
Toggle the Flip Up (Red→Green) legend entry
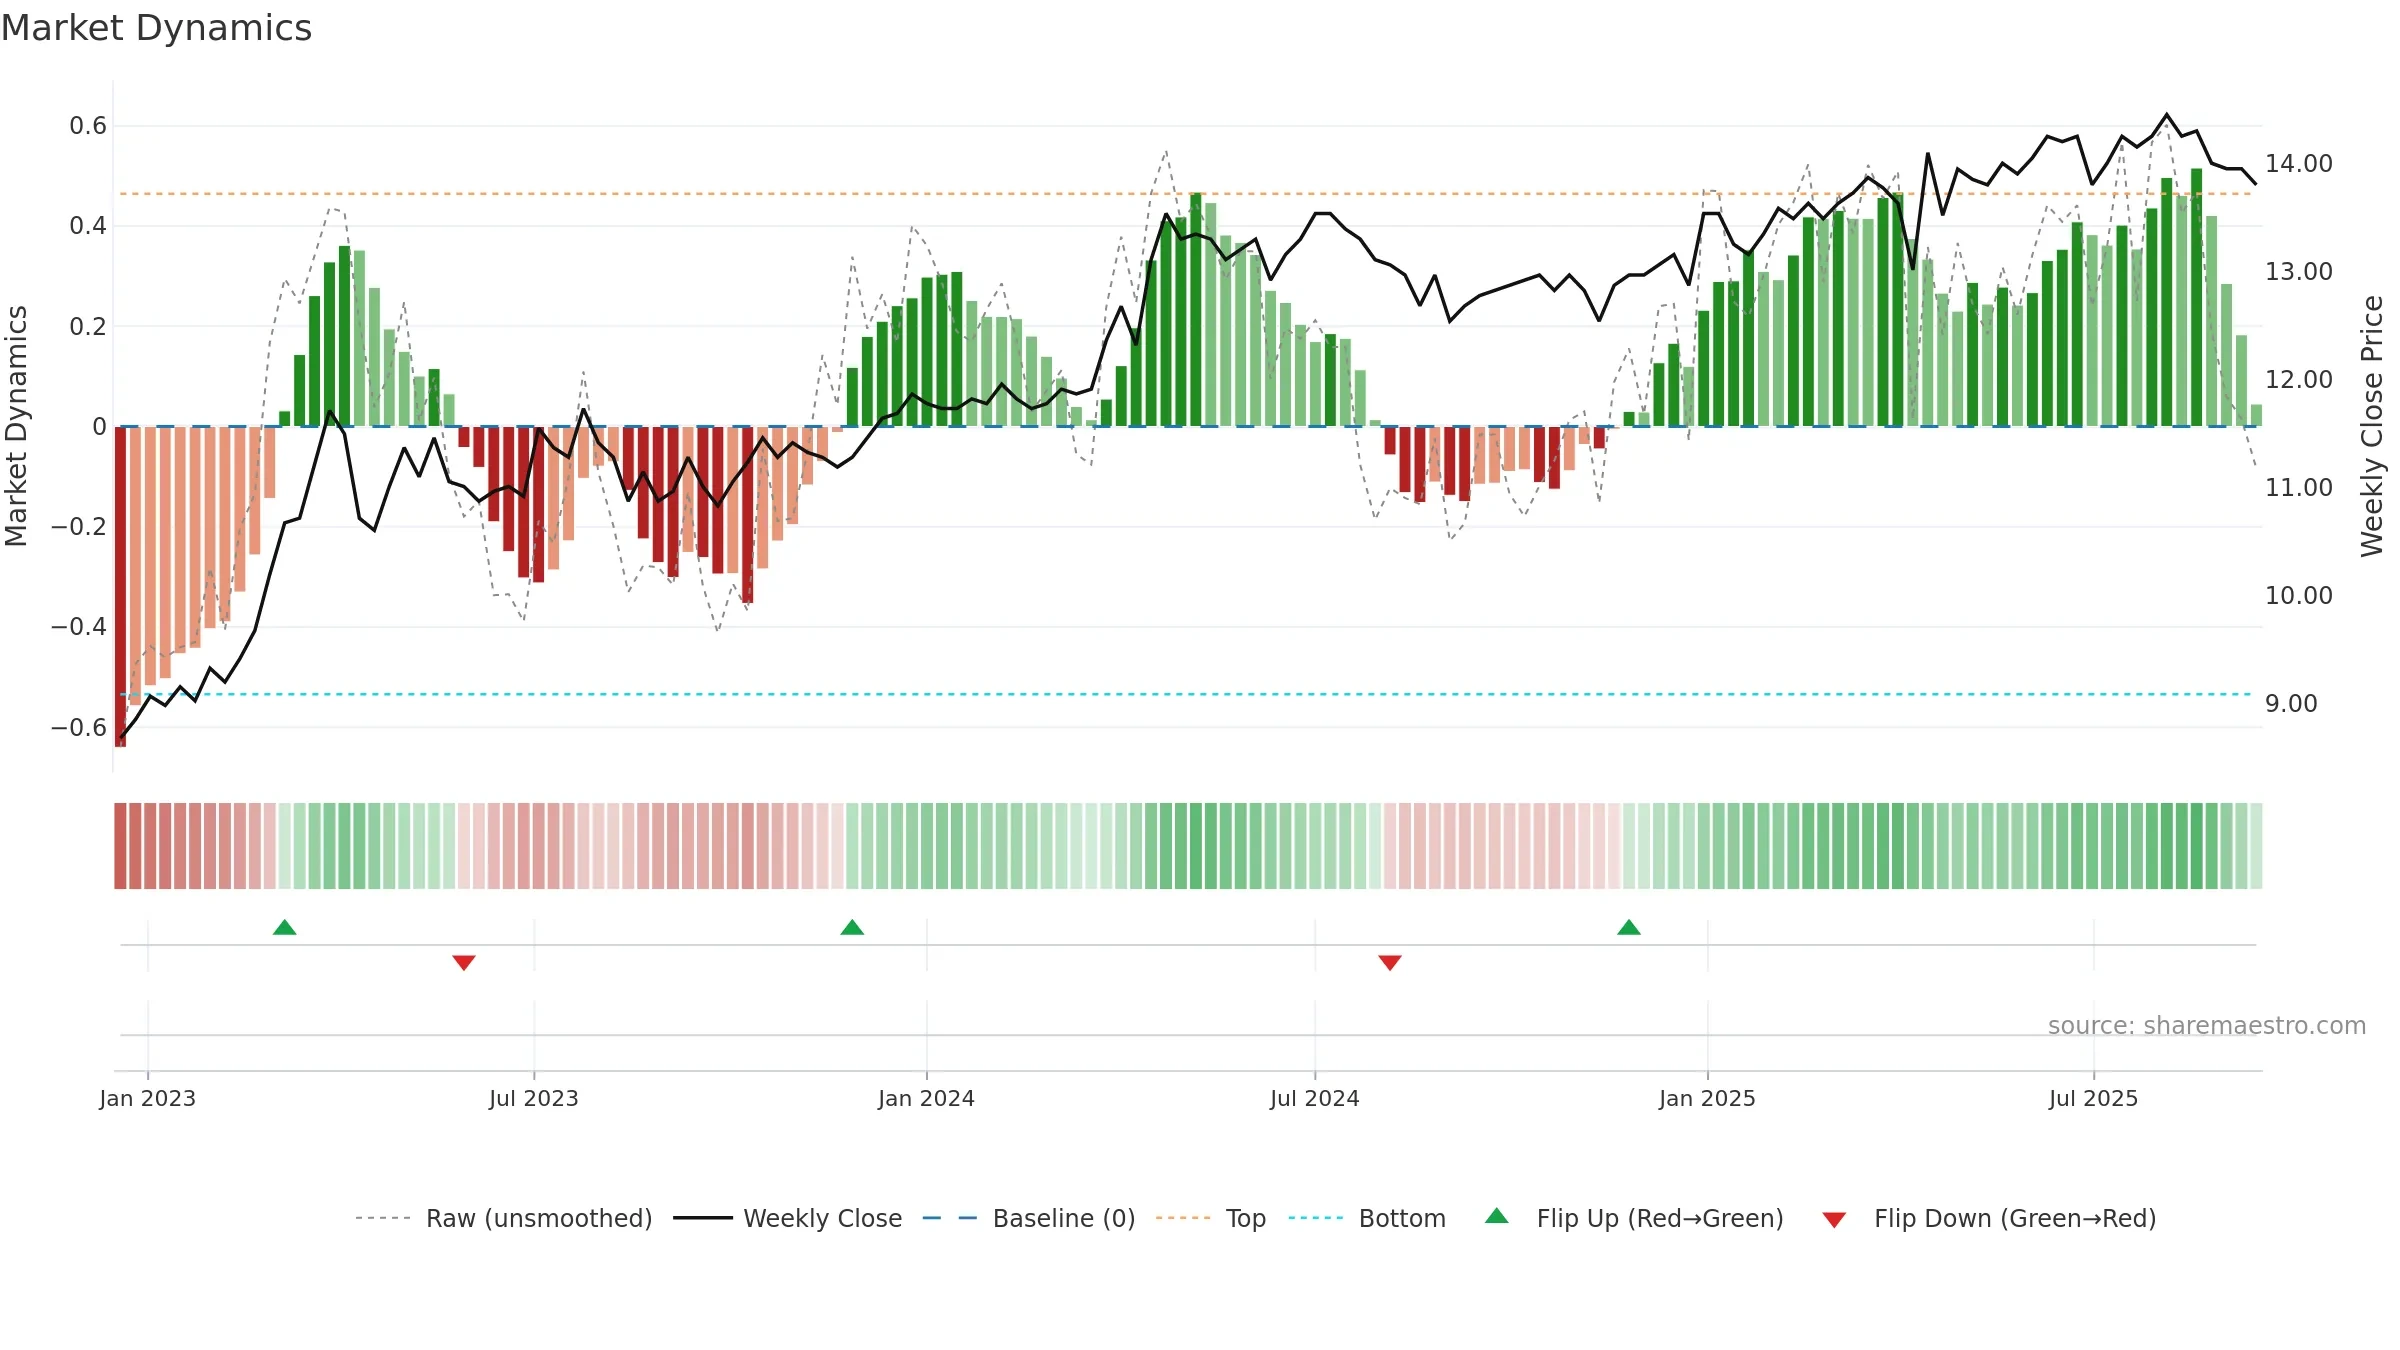click(1634, 1218)
